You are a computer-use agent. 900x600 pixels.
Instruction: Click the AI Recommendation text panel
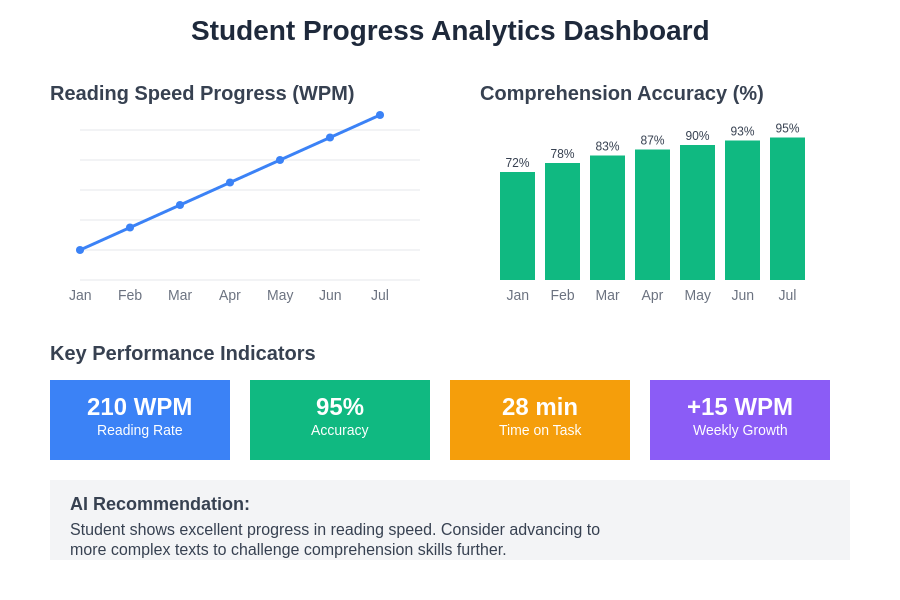point(450,520)
